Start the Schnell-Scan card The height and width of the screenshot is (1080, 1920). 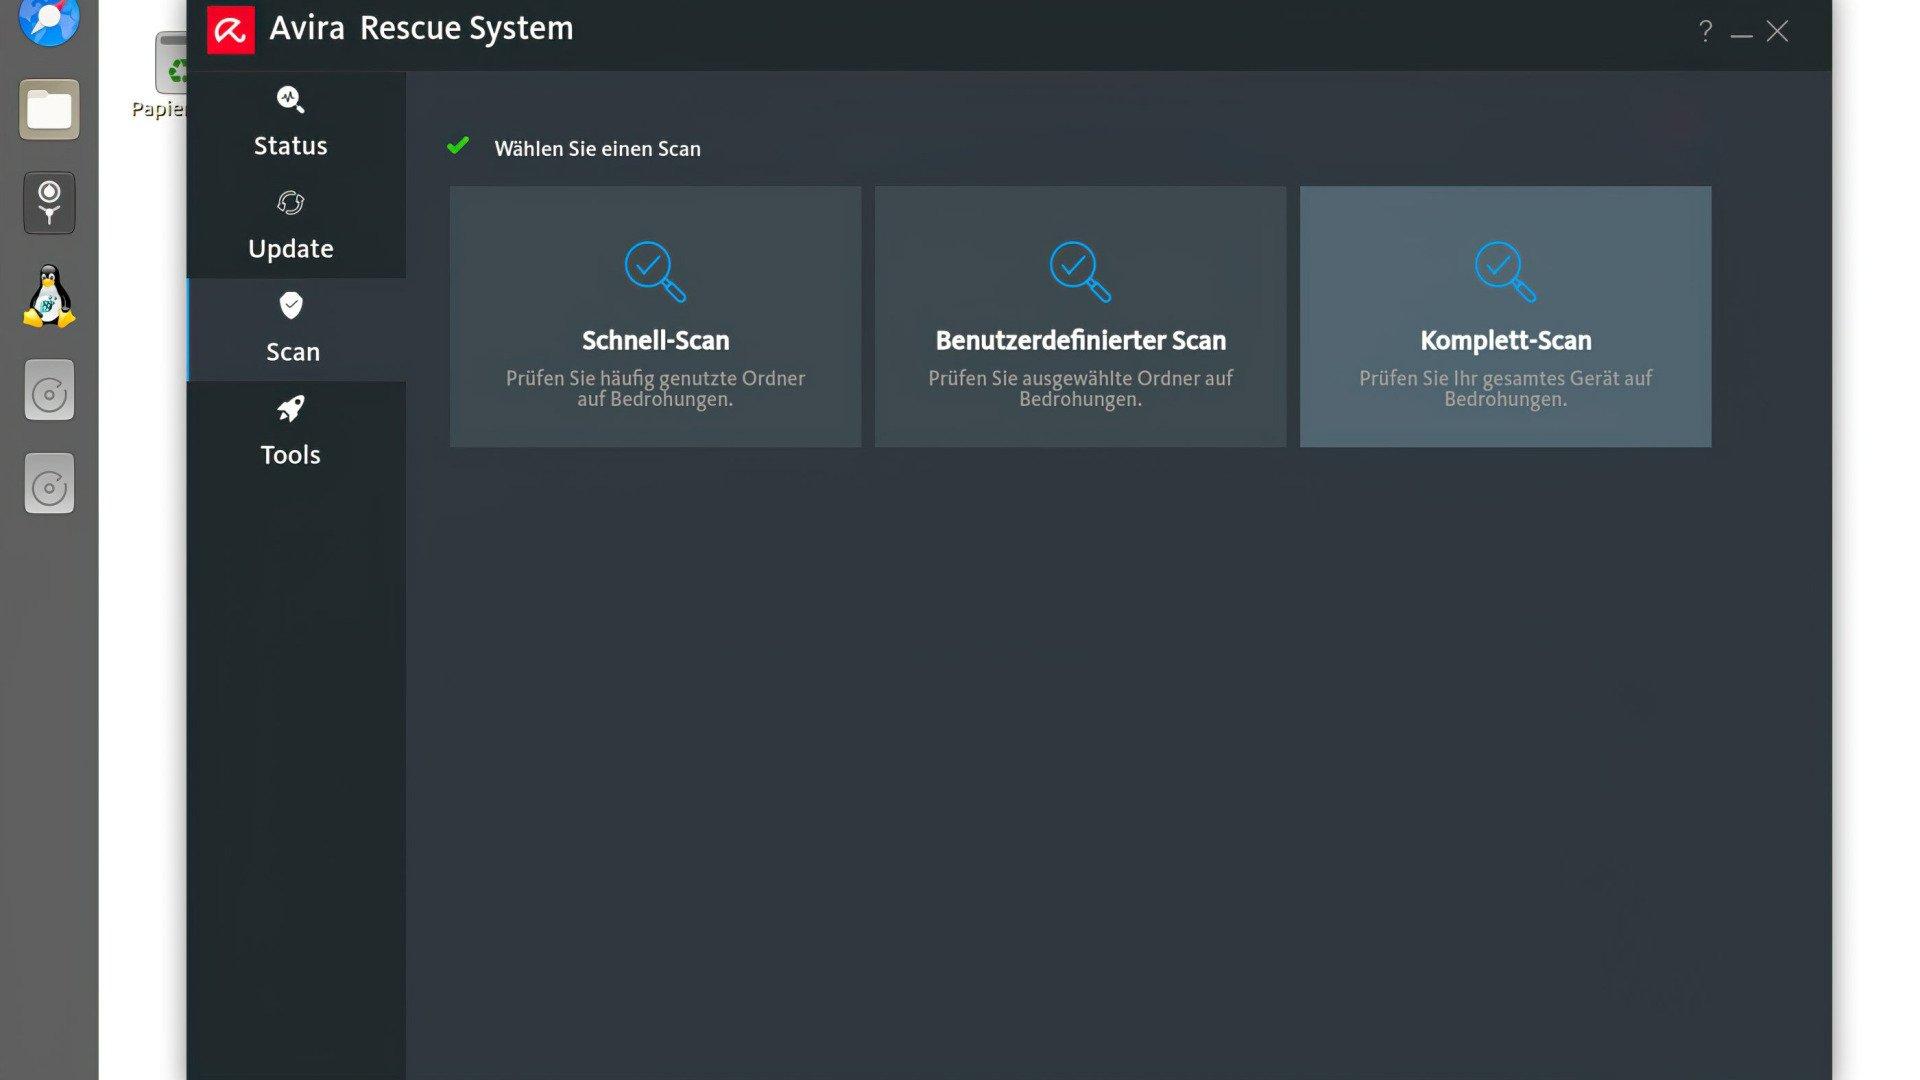(x=655, y=316)
